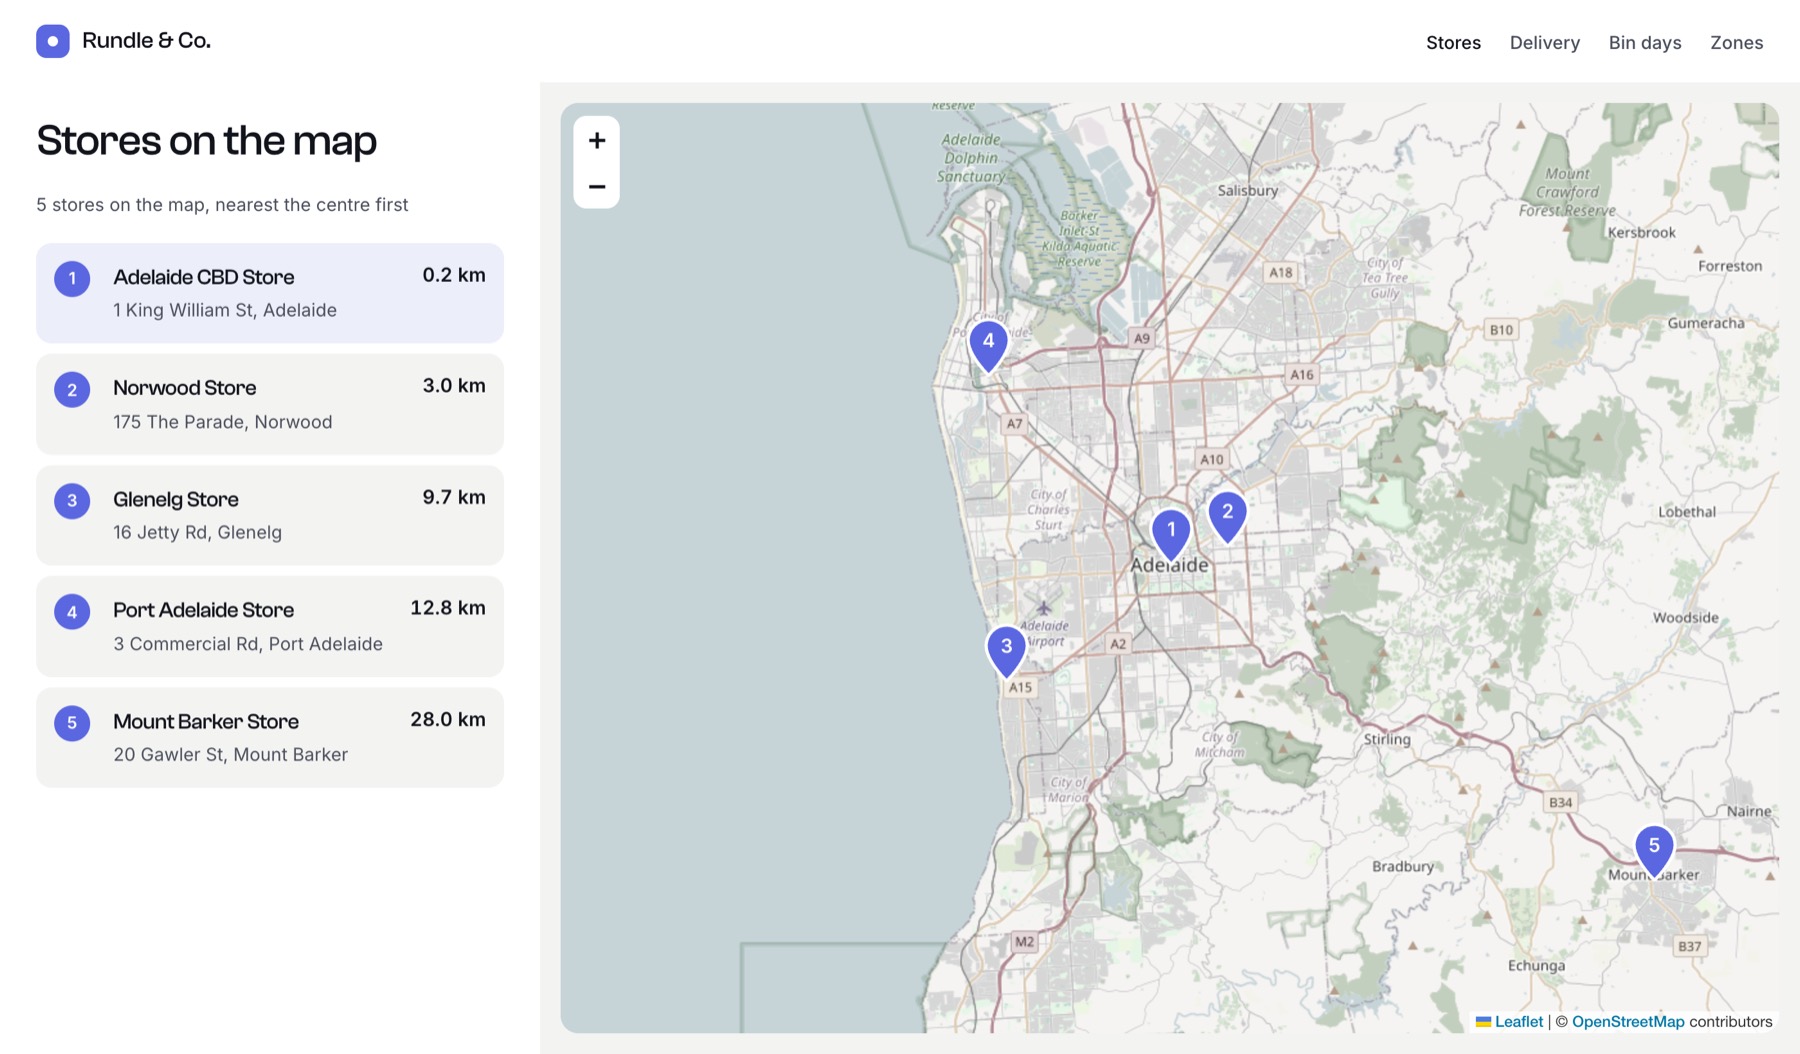Viewport: 1800px width, 1054px height.
Task: Select map pin 4 at Port Adelaide
Action: (x=988, y=346)
